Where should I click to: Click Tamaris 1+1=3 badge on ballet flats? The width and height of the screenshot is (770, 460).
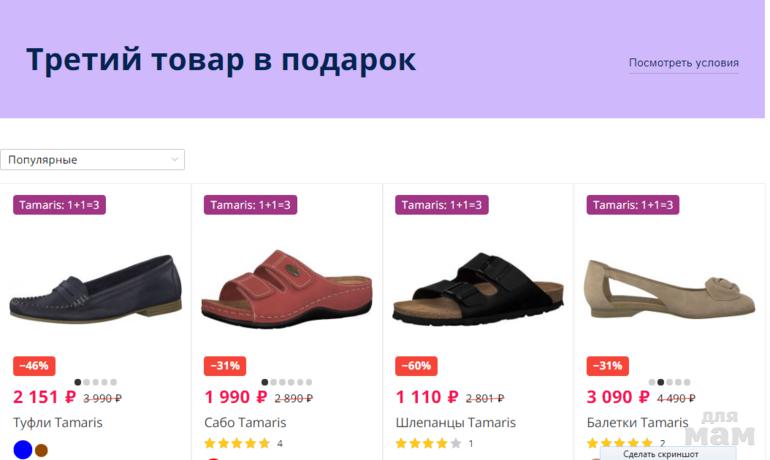[x=632, y=205]
